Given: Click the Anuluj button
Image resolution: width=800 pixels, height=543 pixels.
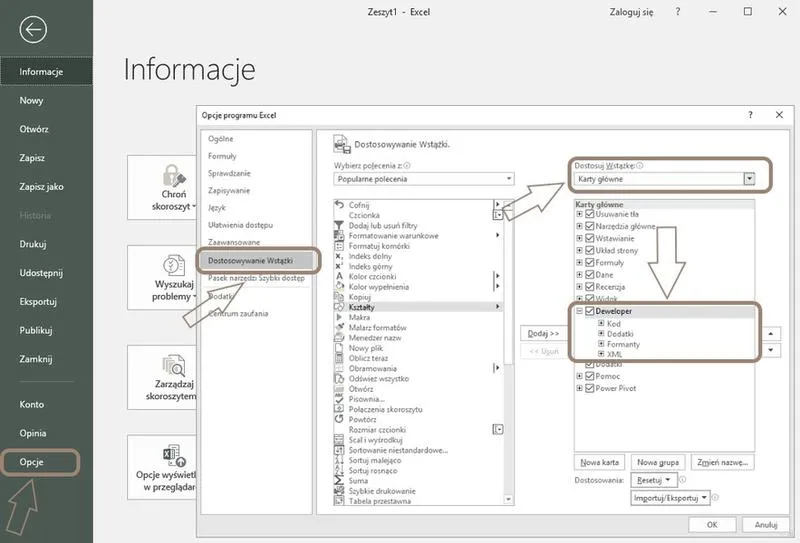Looking at the screenshot, I should (765, 525).
